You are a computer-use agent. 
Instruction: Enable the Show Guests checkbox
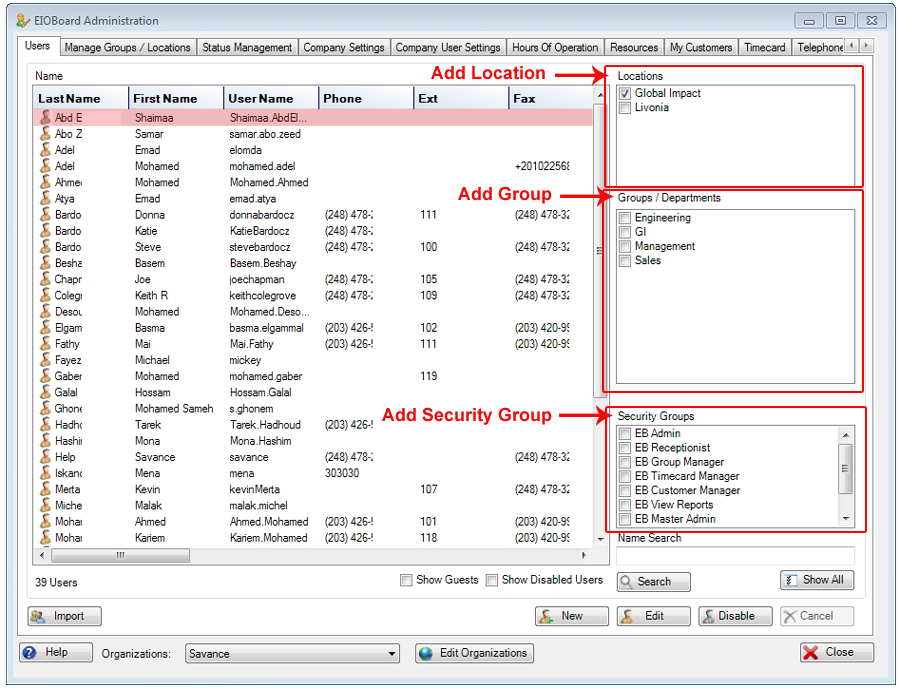(406, 580)
